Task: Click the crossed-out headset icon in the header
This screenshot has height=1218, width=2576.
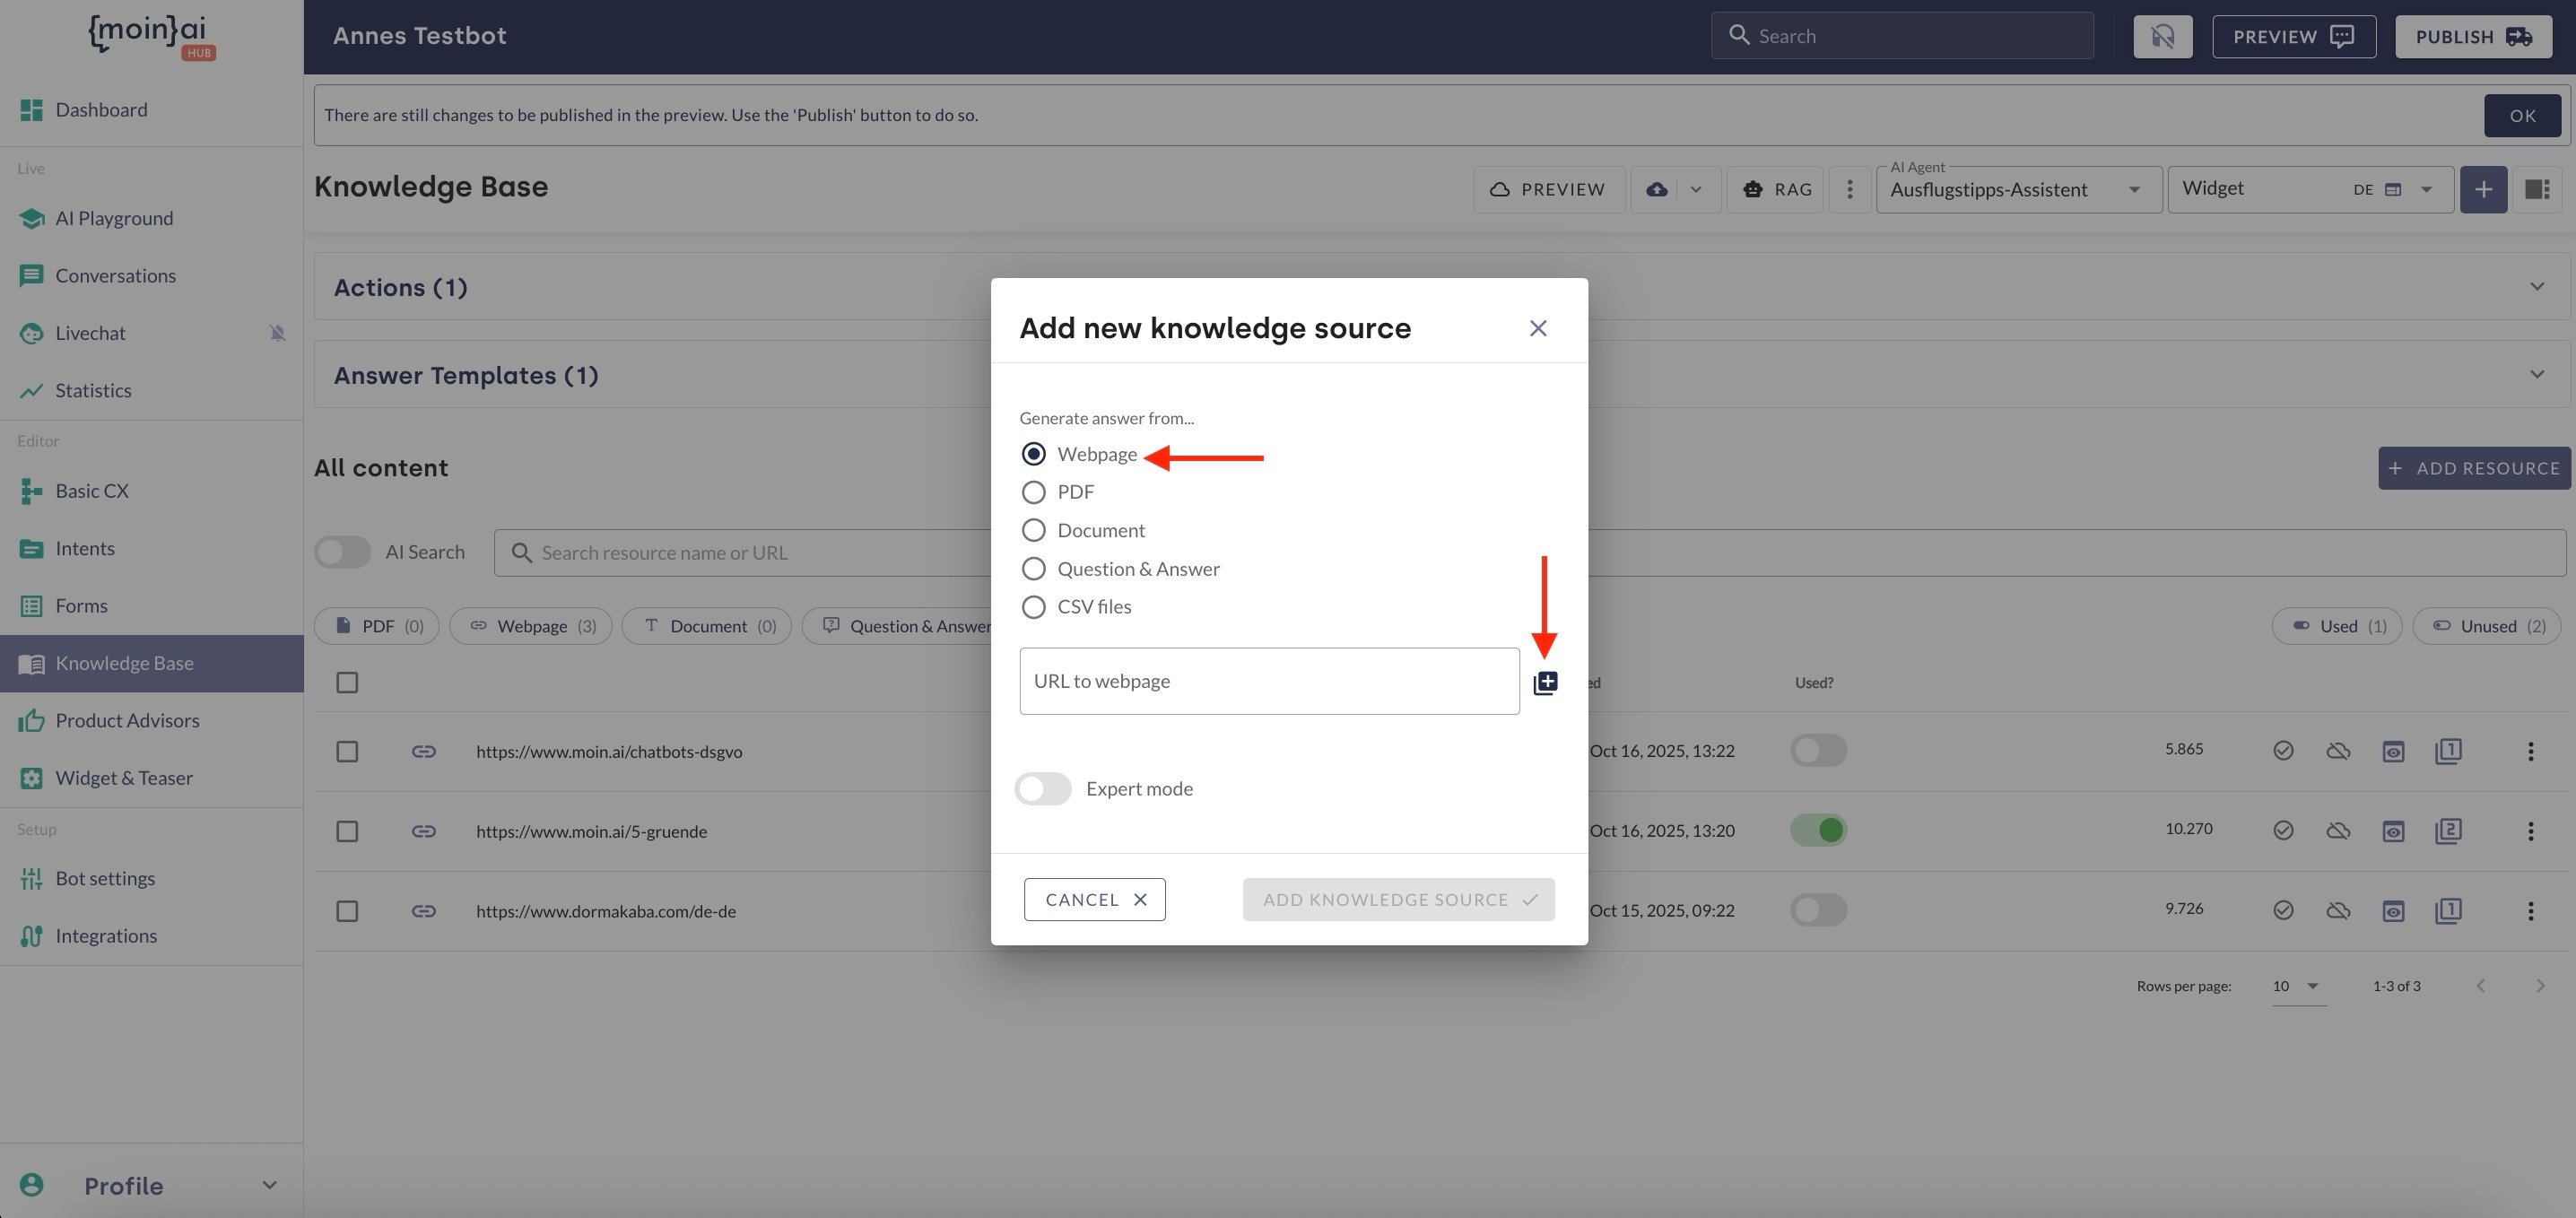Action: point(2162,36)
